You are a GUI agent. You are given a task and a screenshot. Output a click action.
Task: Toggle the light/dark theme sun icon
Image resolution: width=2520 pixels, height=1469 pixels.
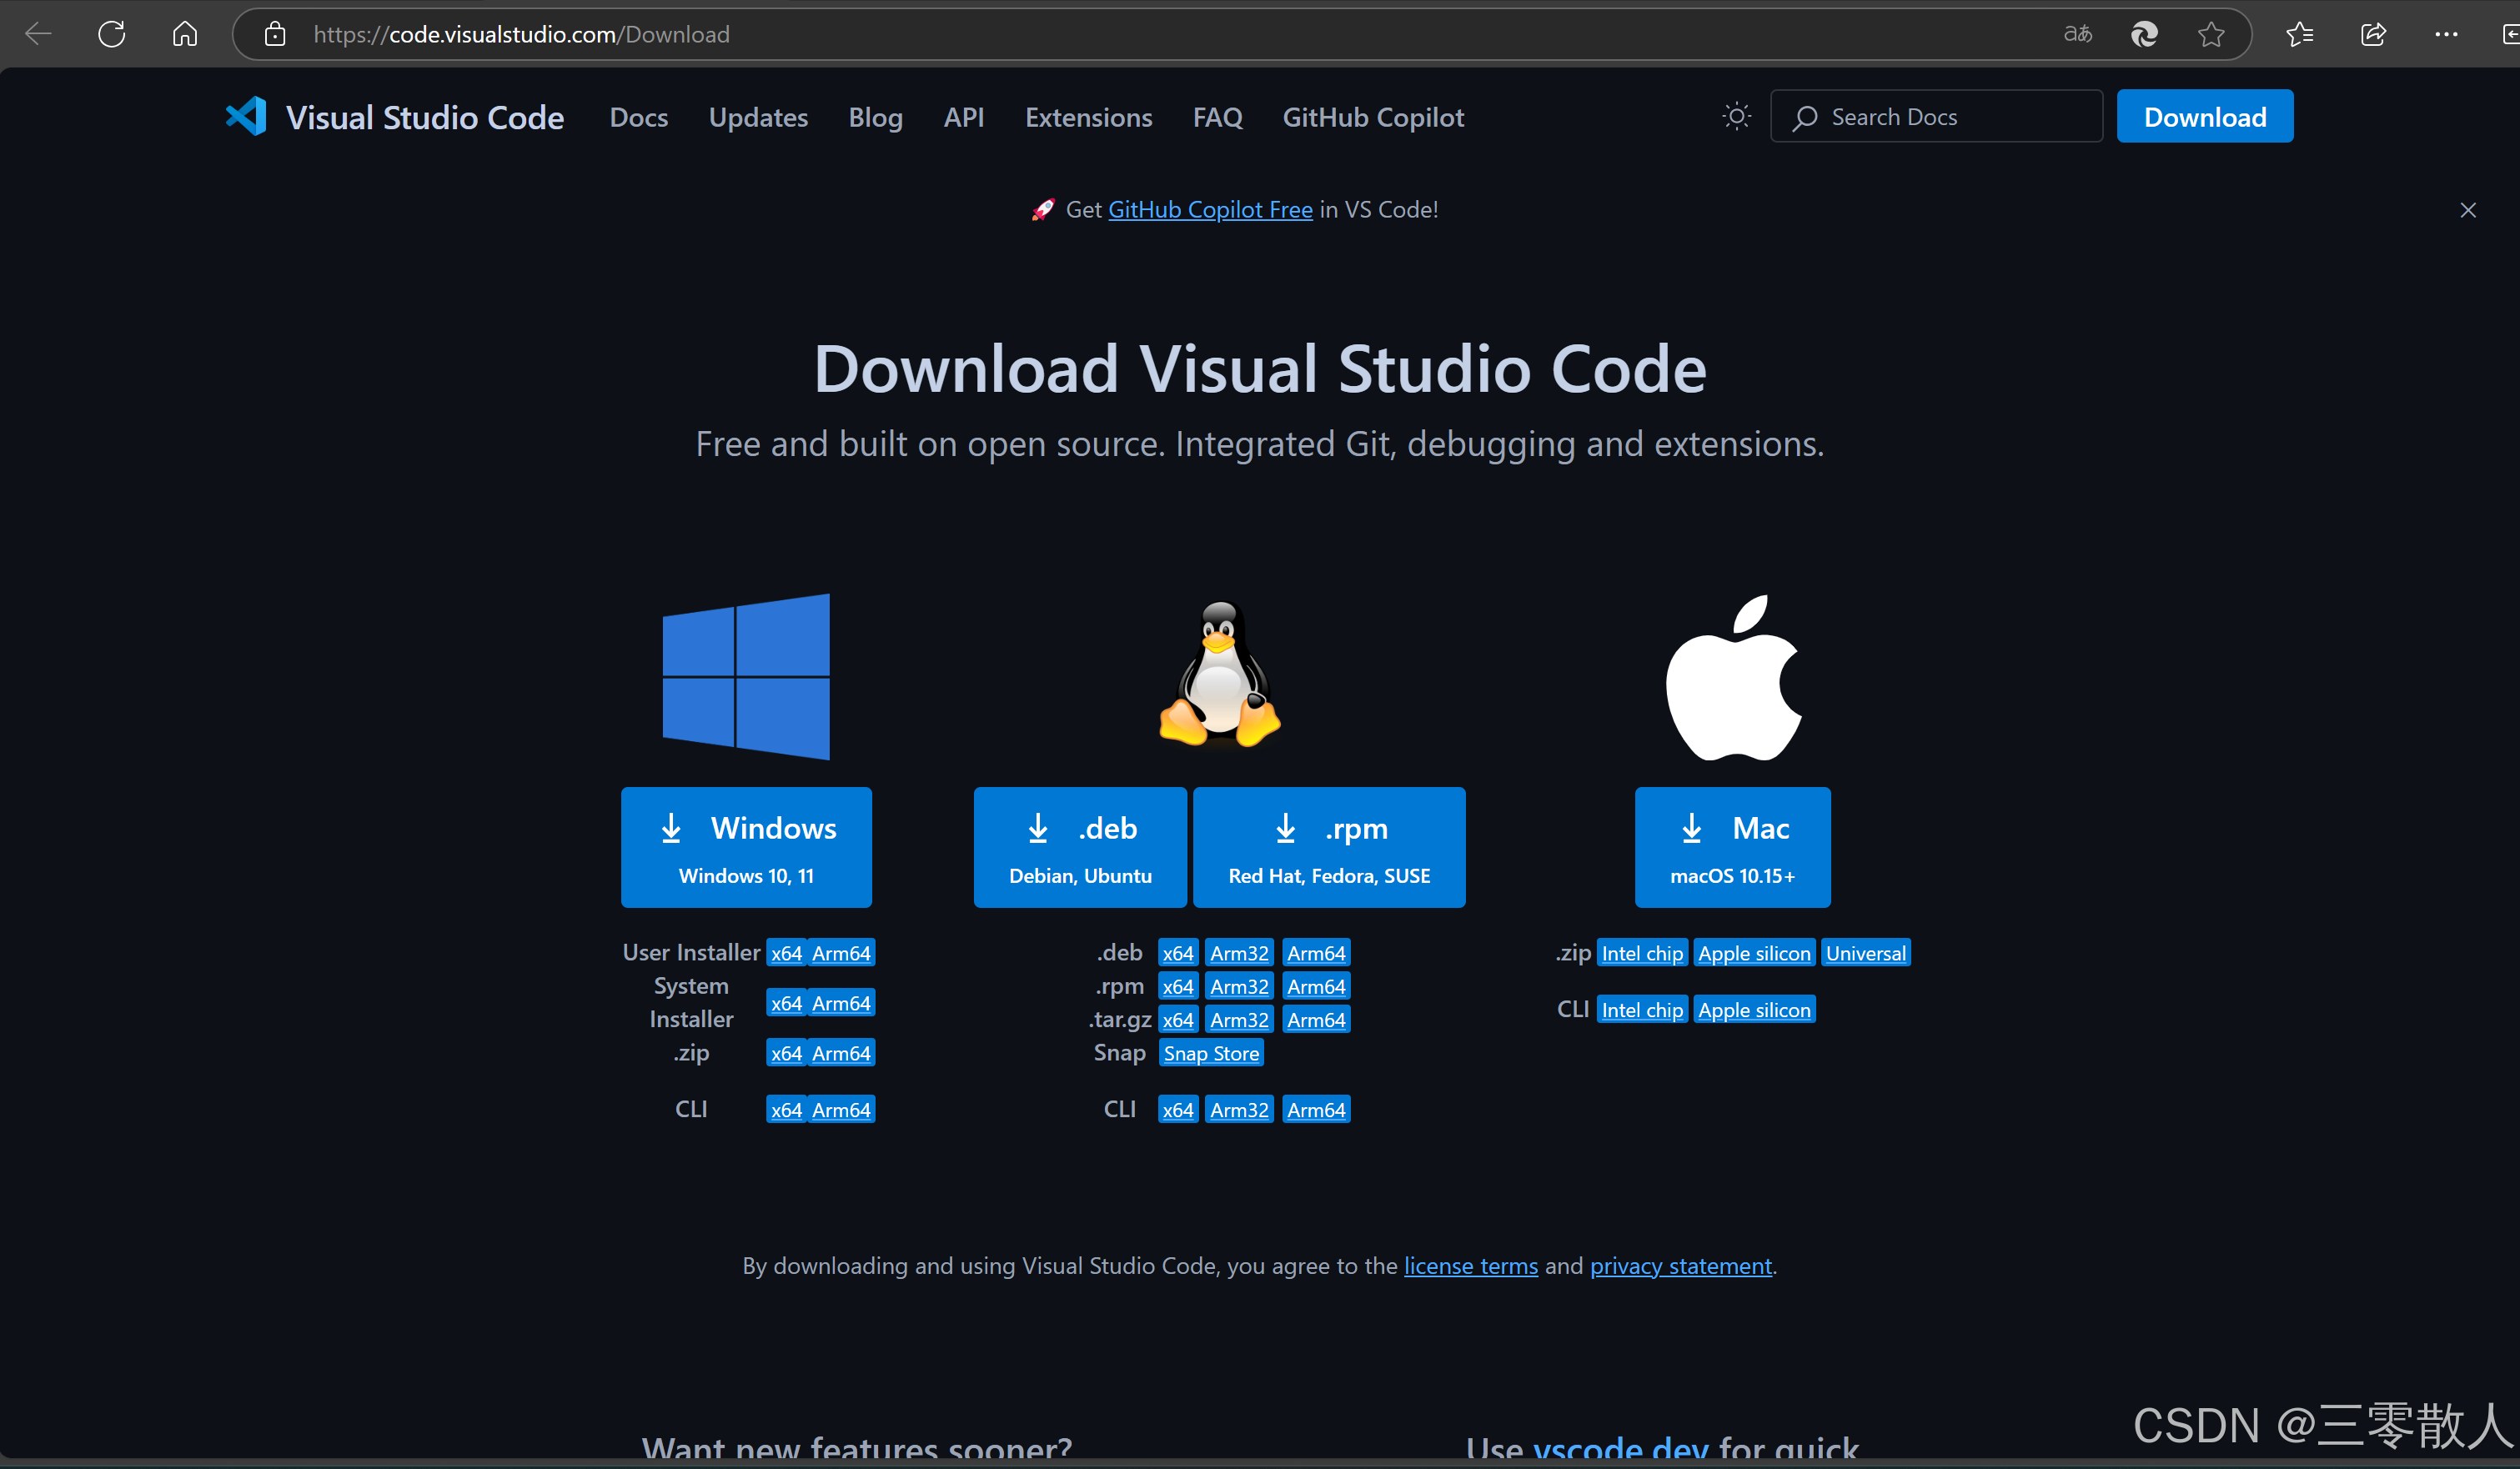(x=1736, y=116)
